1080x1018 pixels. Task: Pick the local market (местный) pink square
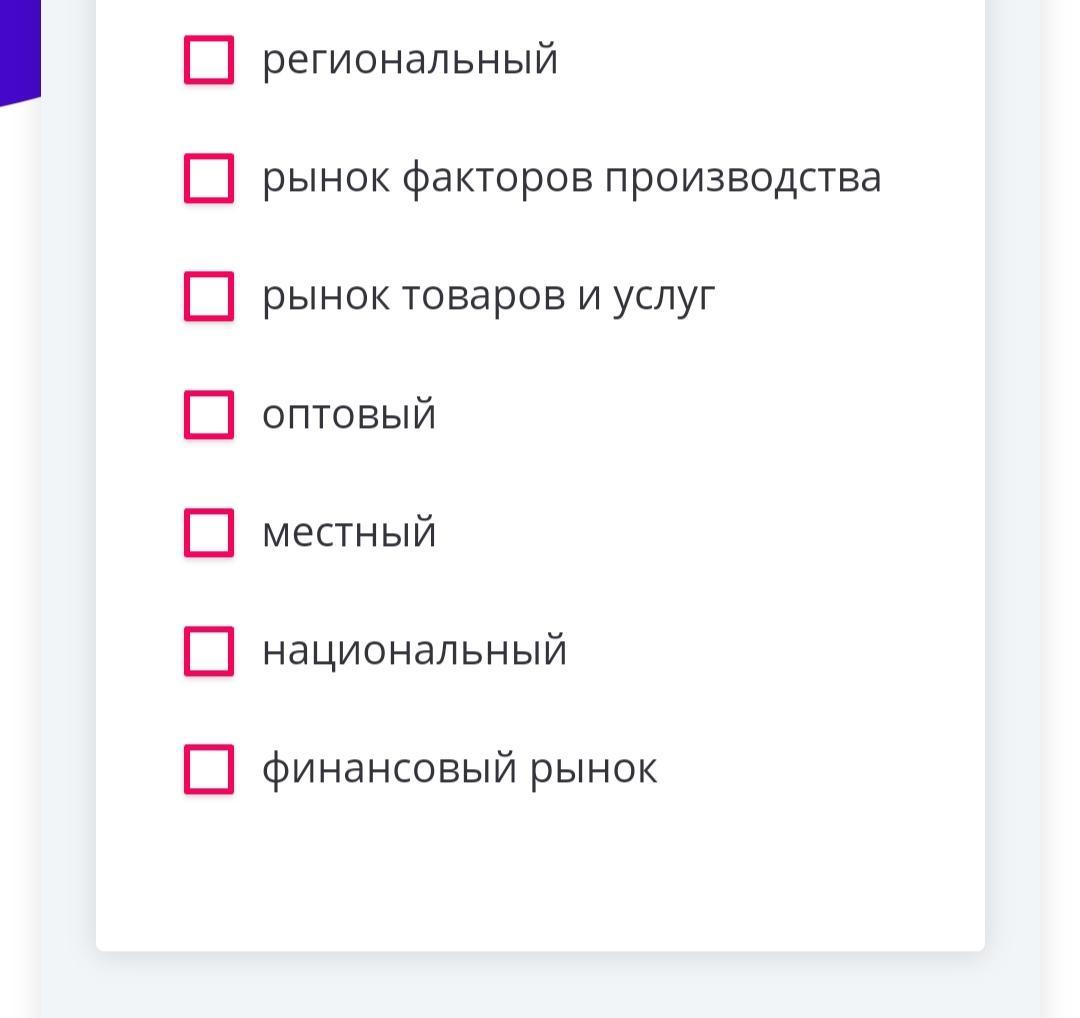(209, 532)
